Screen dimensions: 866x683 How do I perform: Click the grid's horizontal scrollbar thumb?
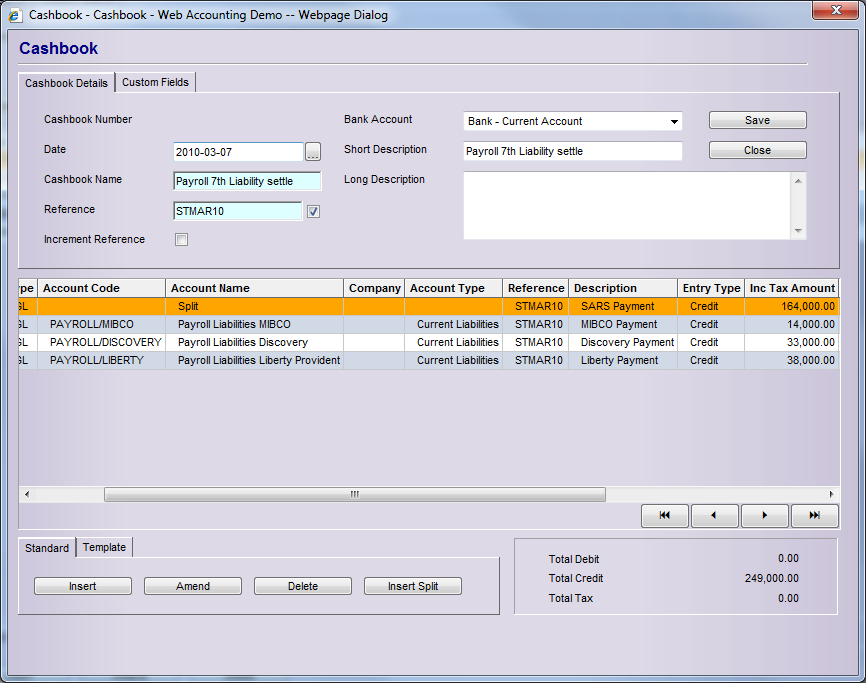(354, 495)
